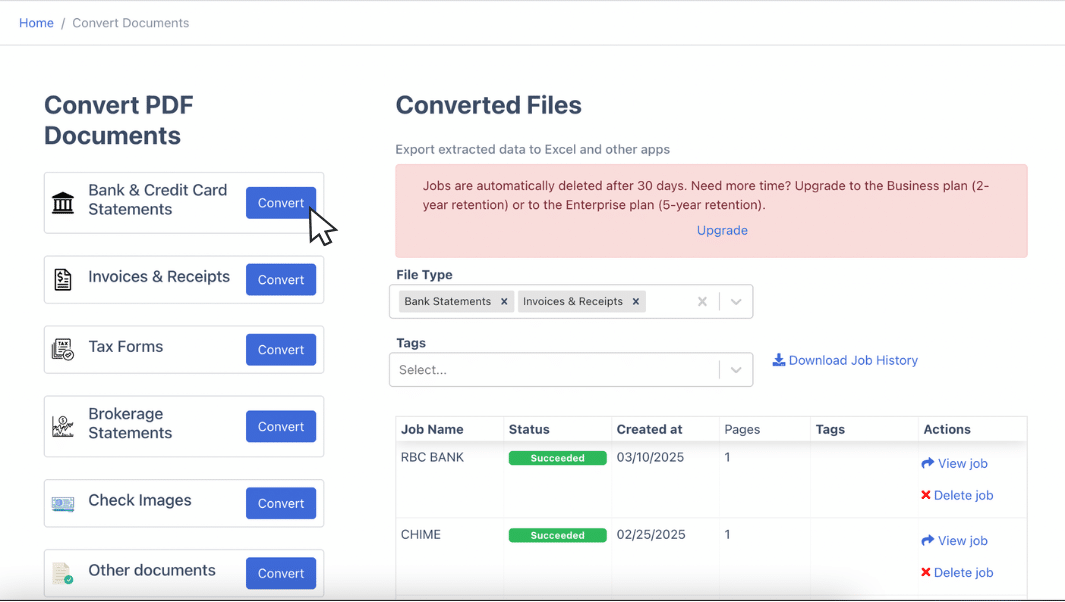
Task: Click the date 03/10/2025
Action: coord(650,457)
